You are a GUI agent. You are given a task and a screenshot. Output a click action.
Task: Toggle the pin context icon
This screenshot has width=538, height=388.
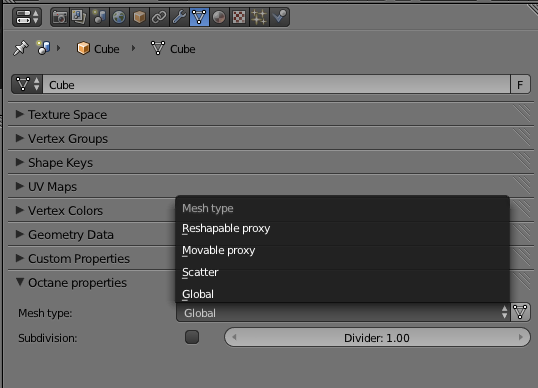21,48
